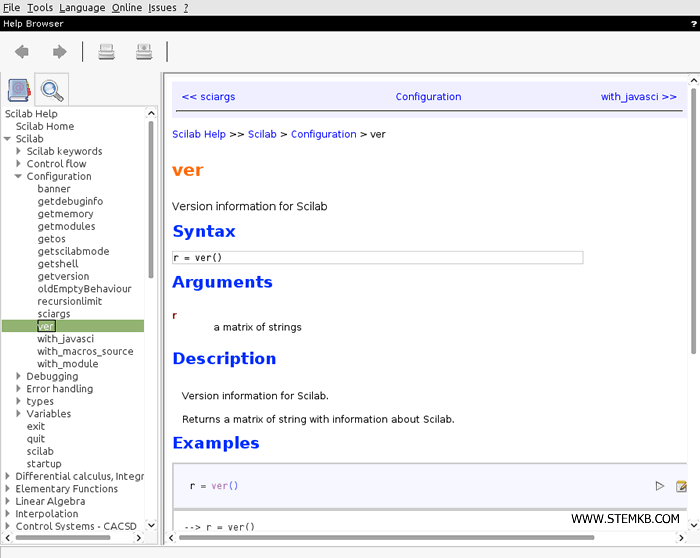The width and height of the screenshot is (700, 558).
Task: Click the r = ver() syntax box
Action: [377, 258]
